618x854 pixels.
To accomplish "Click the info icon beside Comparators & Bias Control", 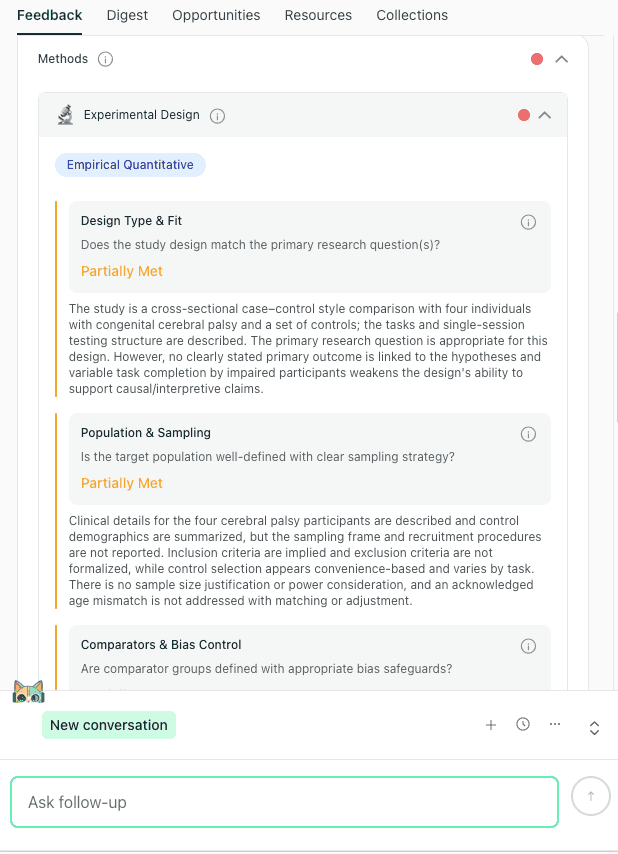I will click(x=528, y=646).
